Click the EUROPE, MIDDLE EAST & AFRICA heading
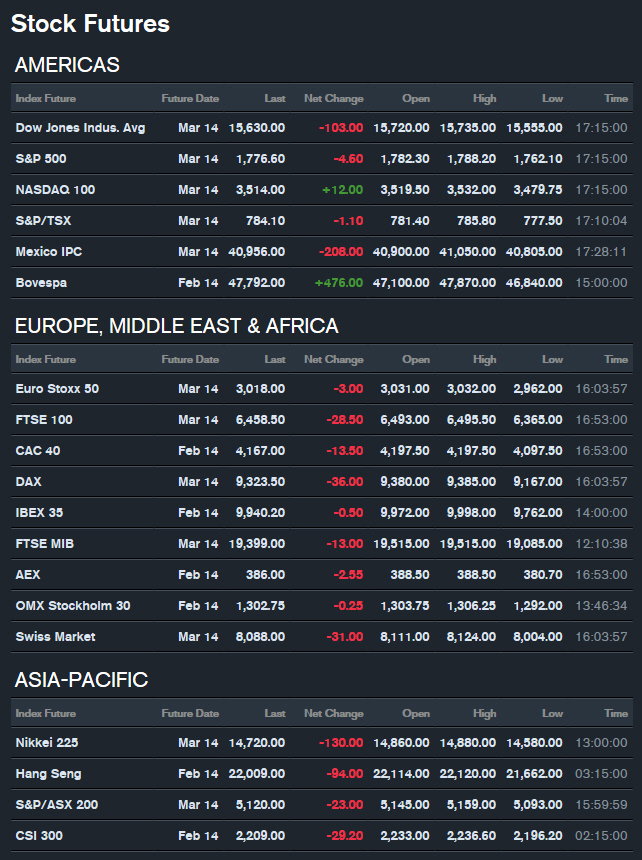 point(176,327)
